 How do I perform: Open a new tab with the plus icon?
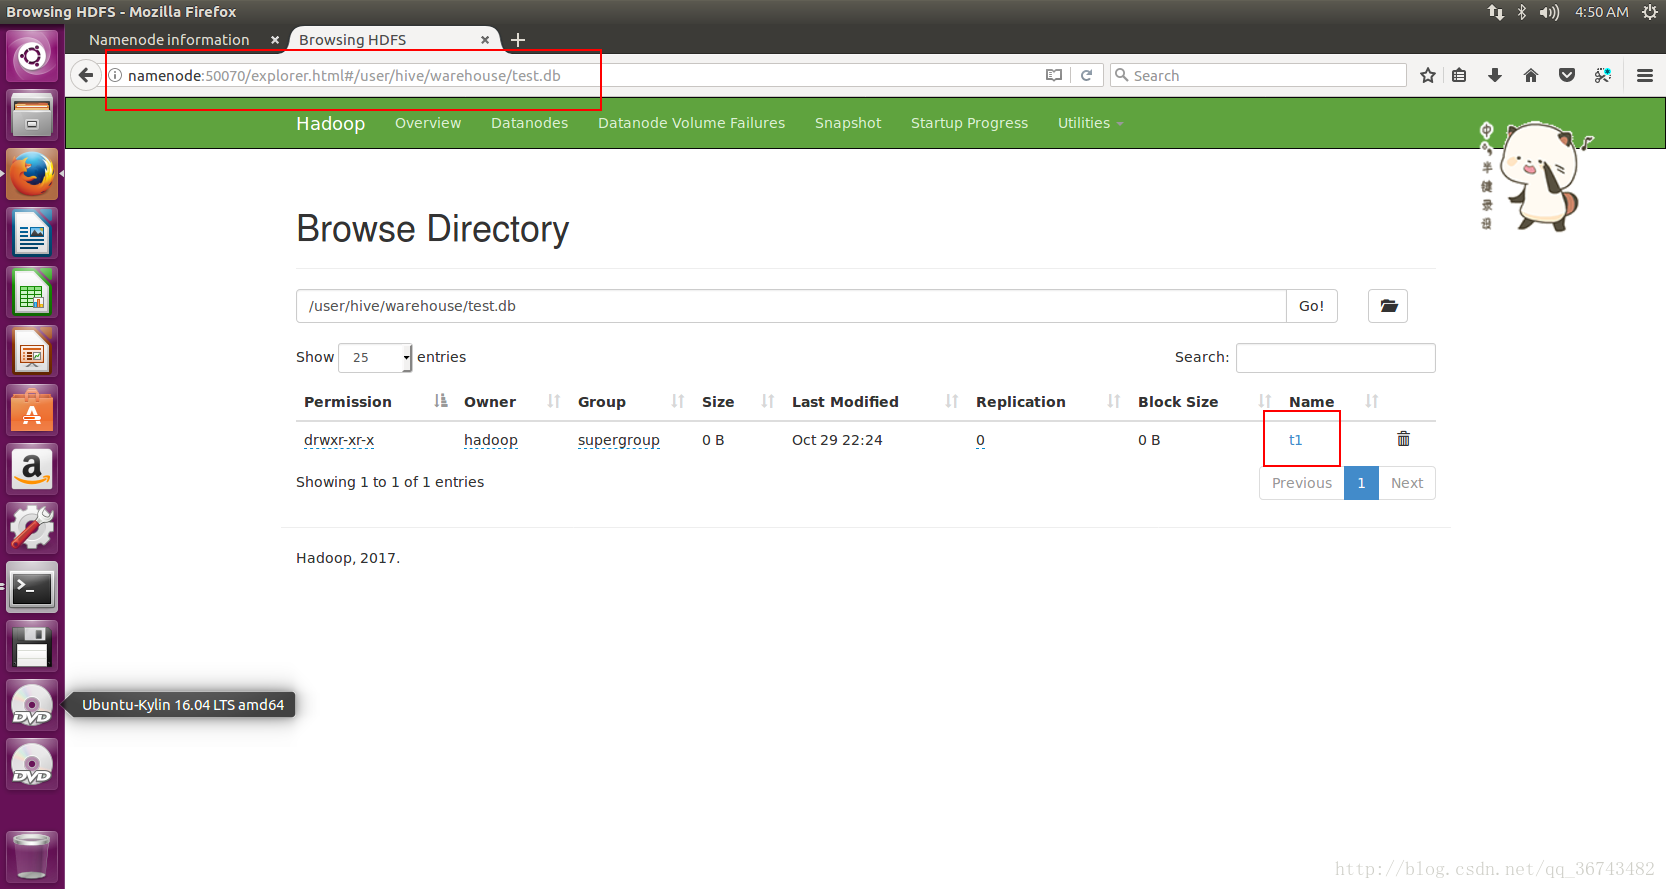[518, 40]
